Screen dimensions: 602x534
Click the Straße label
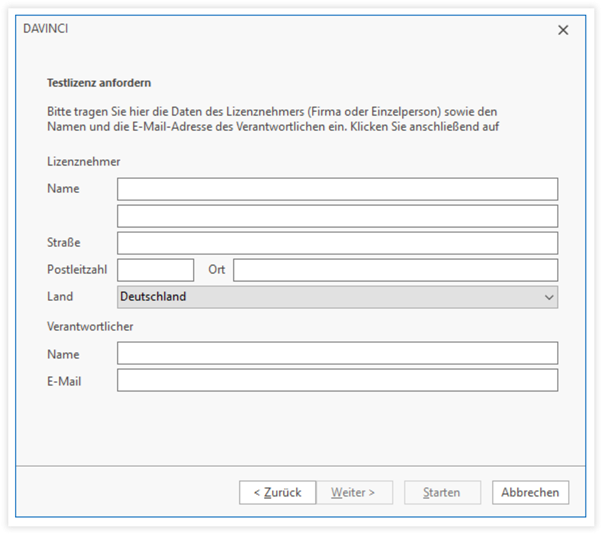[63, 243]
